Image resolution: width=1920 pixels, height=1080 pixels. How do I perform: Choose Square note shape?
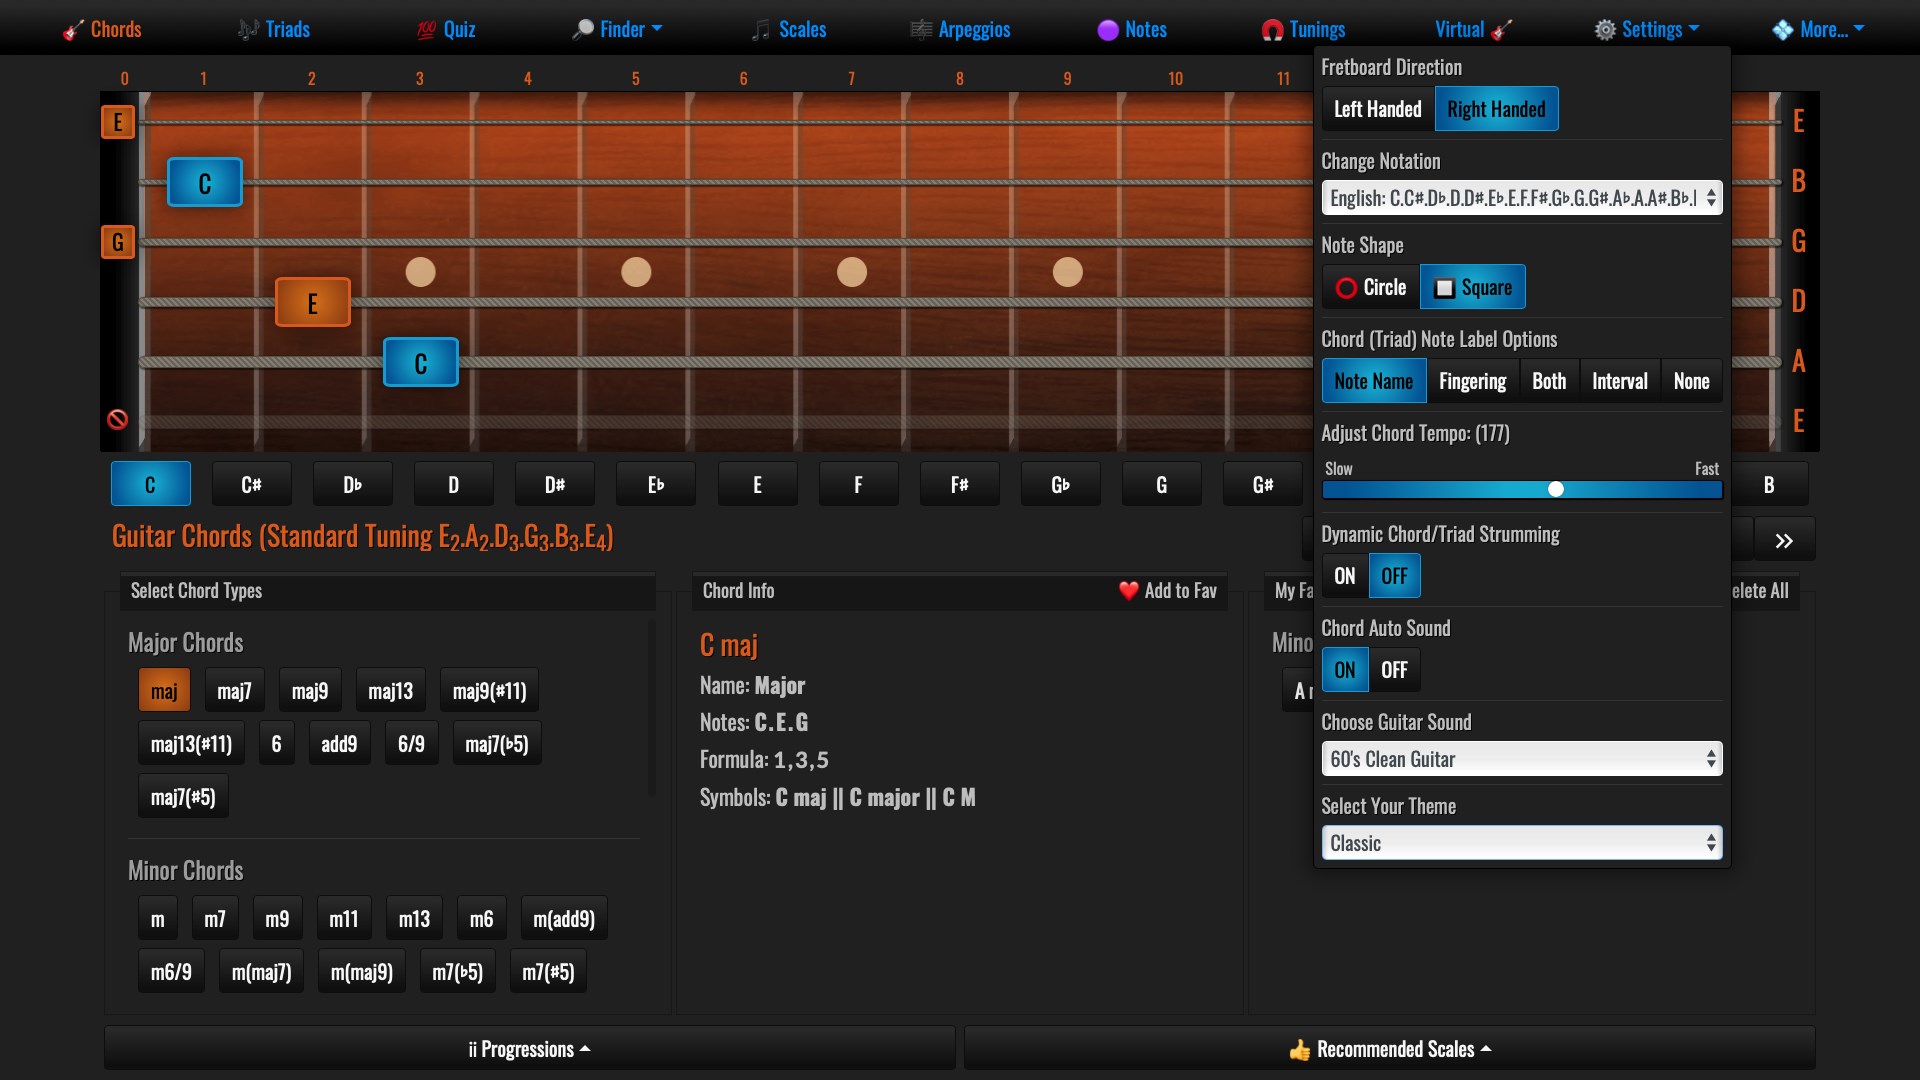(x=1473, y=288)
